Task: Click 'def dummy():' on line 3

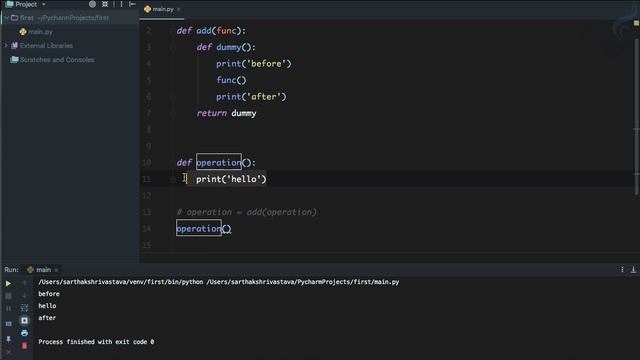Action: point(226,47)
